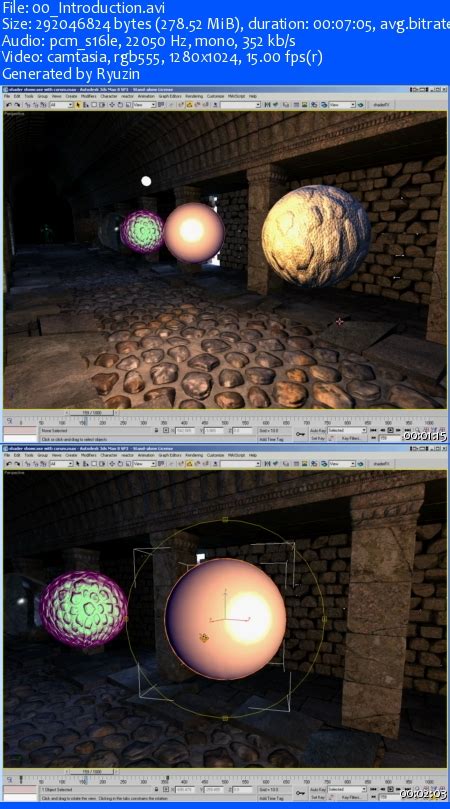Viewport: 450px width, 809px height.
Task: Select the Rotate tool in the upper frame toolbar
Action: pyautogui.click(x=120, y=105)
